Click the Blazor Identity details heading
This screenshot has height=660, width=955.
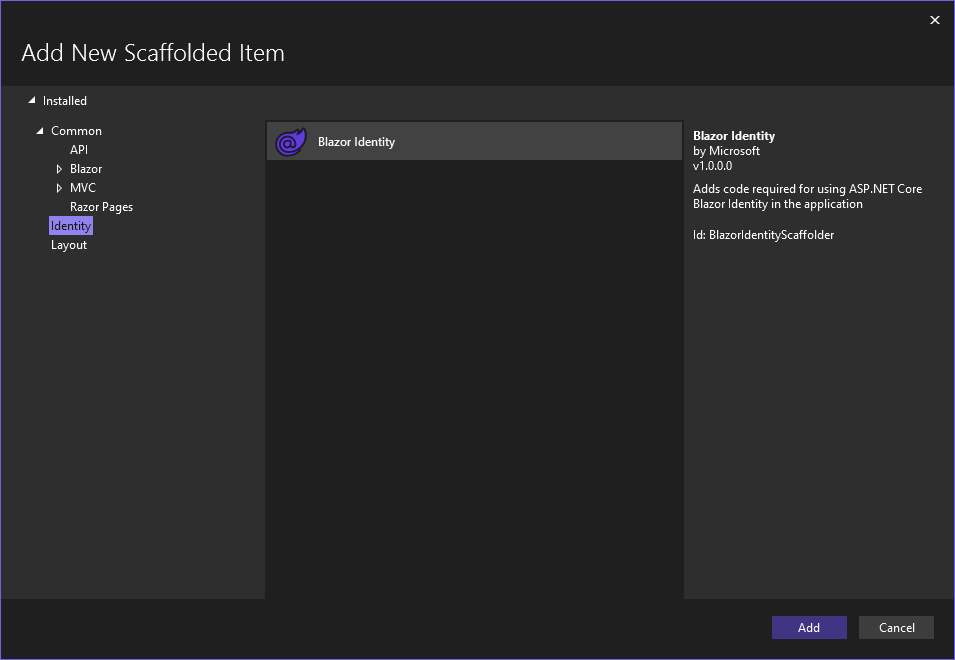pos(733,135)
